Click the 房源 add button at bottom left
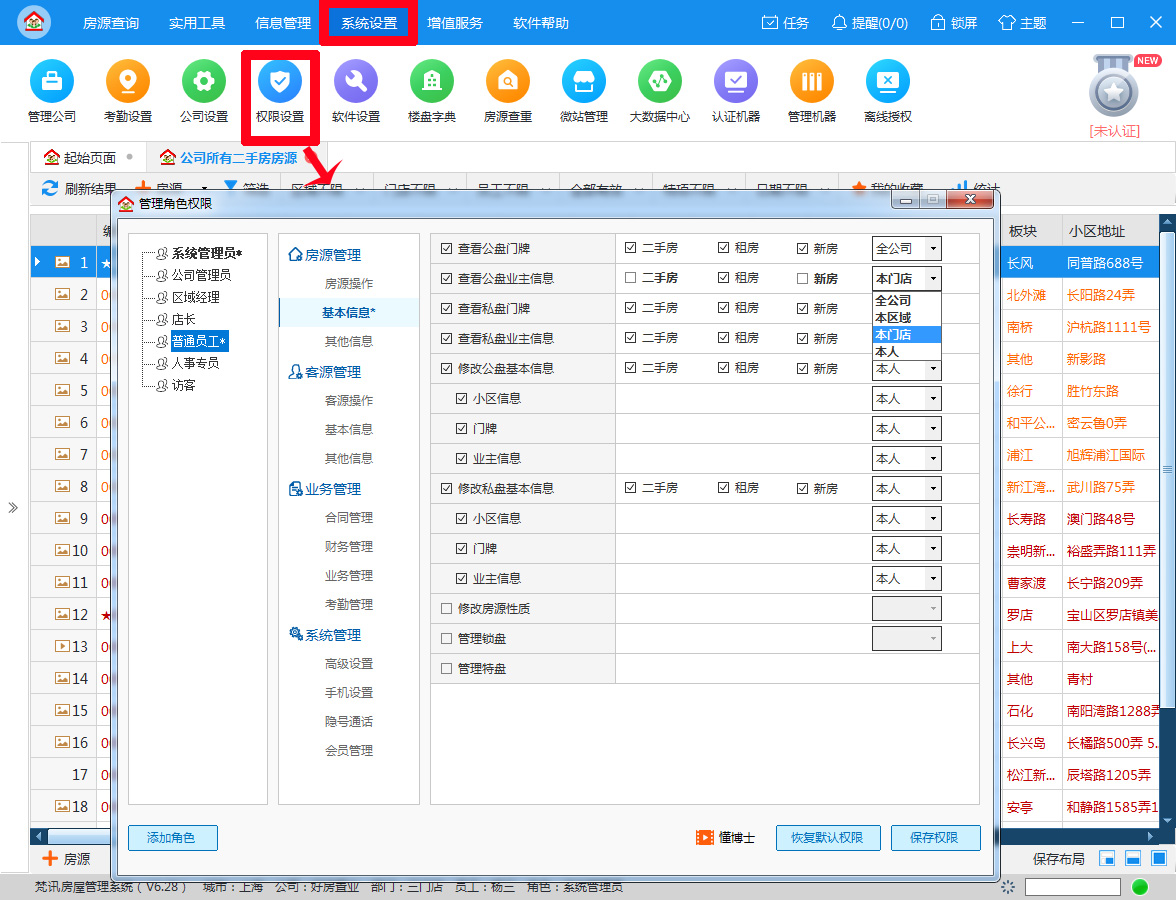 point(66,859)
